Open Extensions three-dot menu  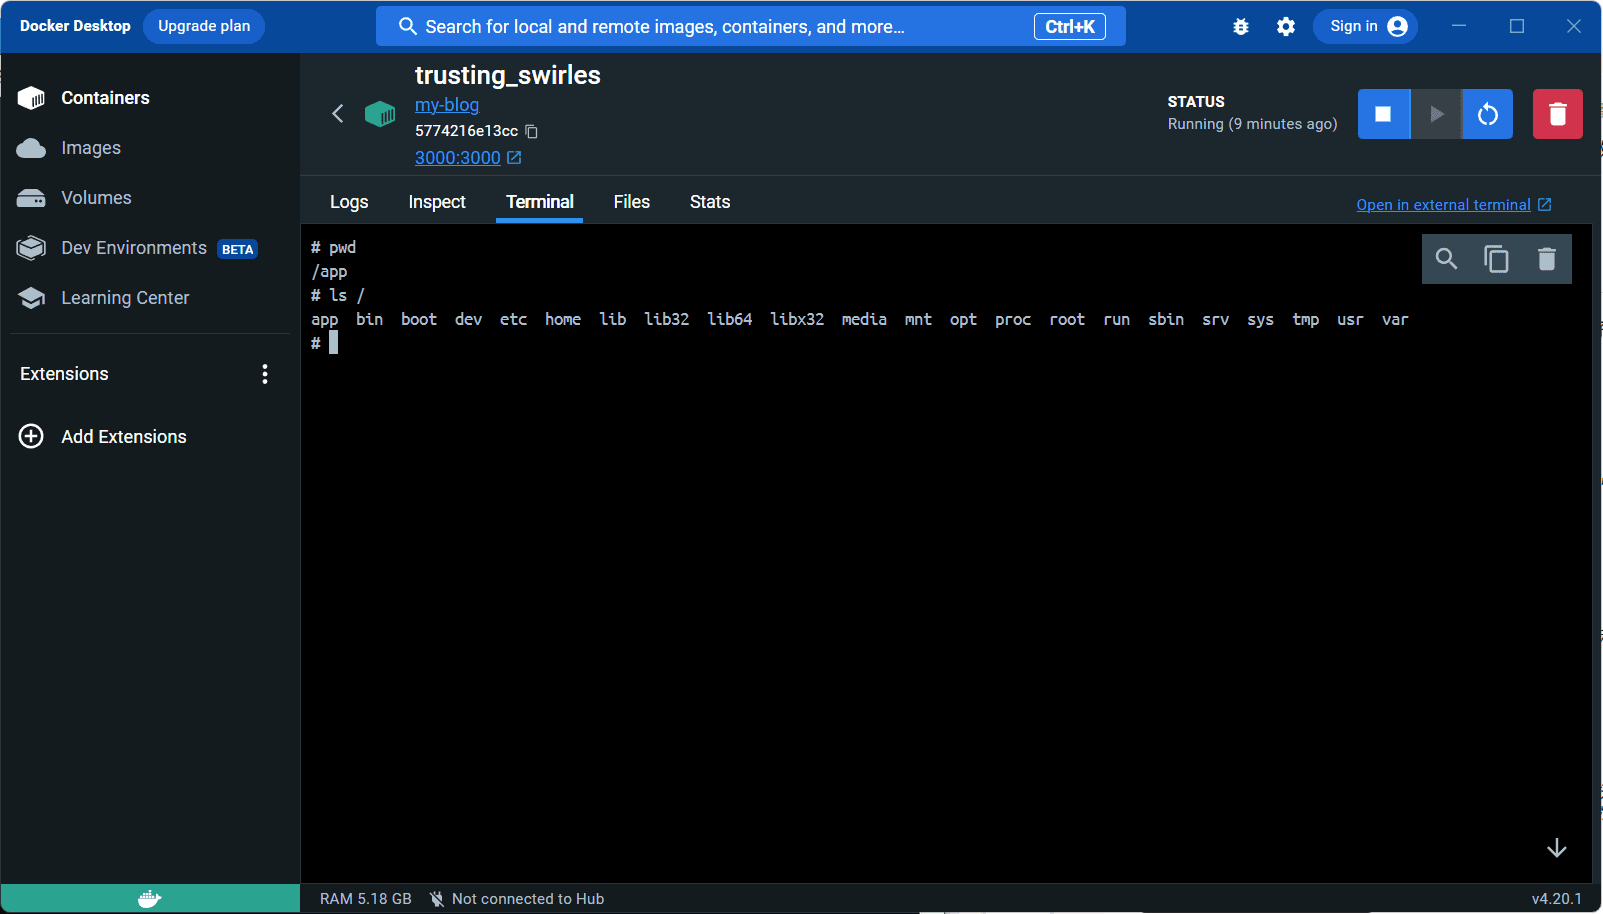click(265, 374)
